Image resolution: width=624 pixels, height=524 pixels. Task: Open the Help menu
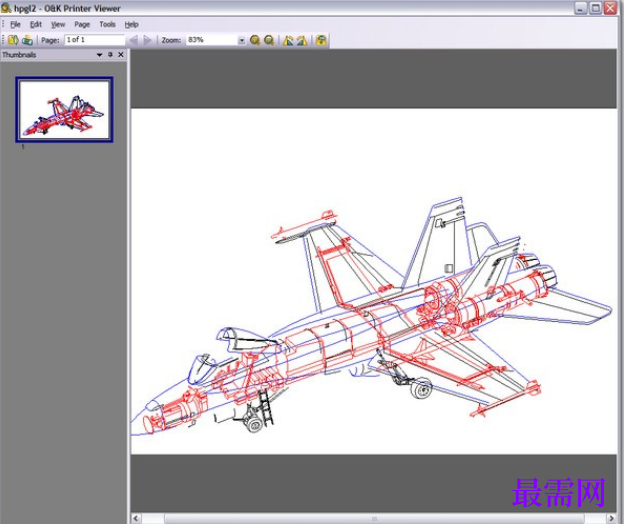[131, 25]
